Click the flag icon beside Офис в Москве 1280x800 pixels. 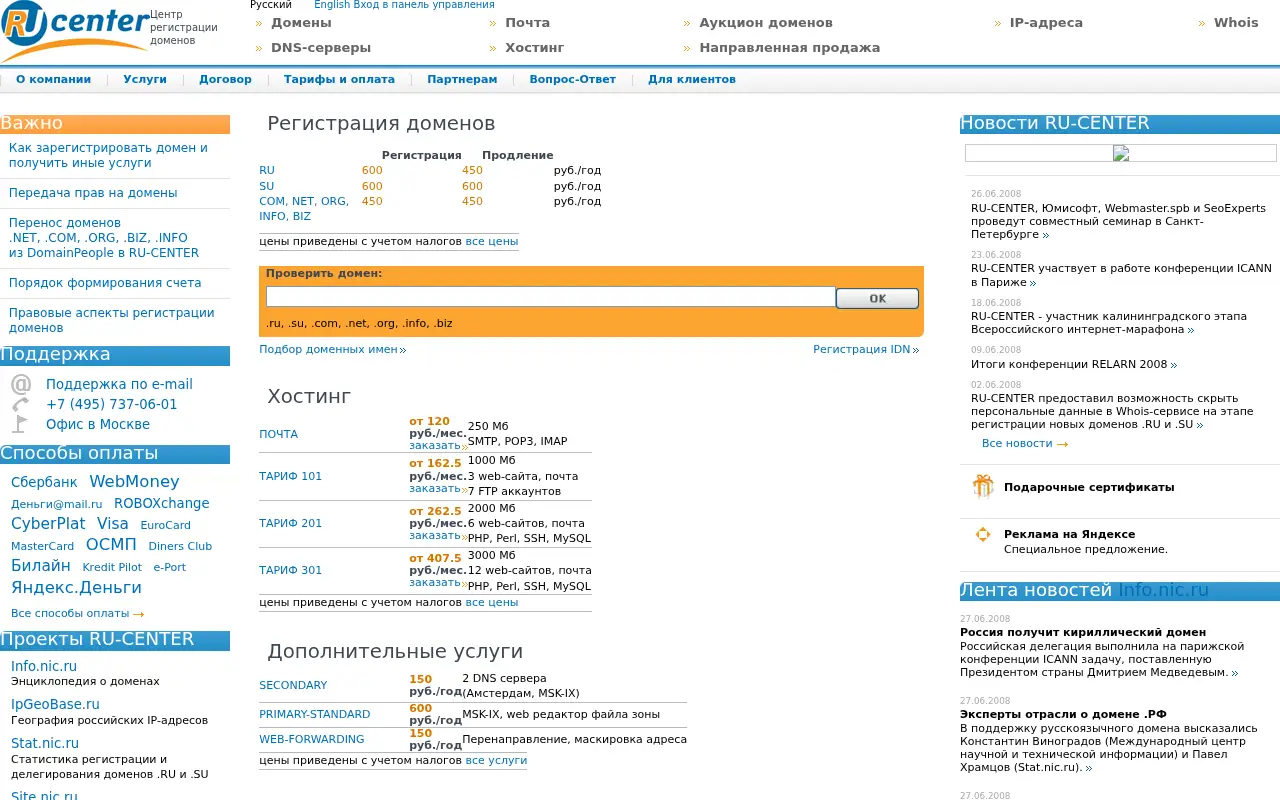coord(21,424)
